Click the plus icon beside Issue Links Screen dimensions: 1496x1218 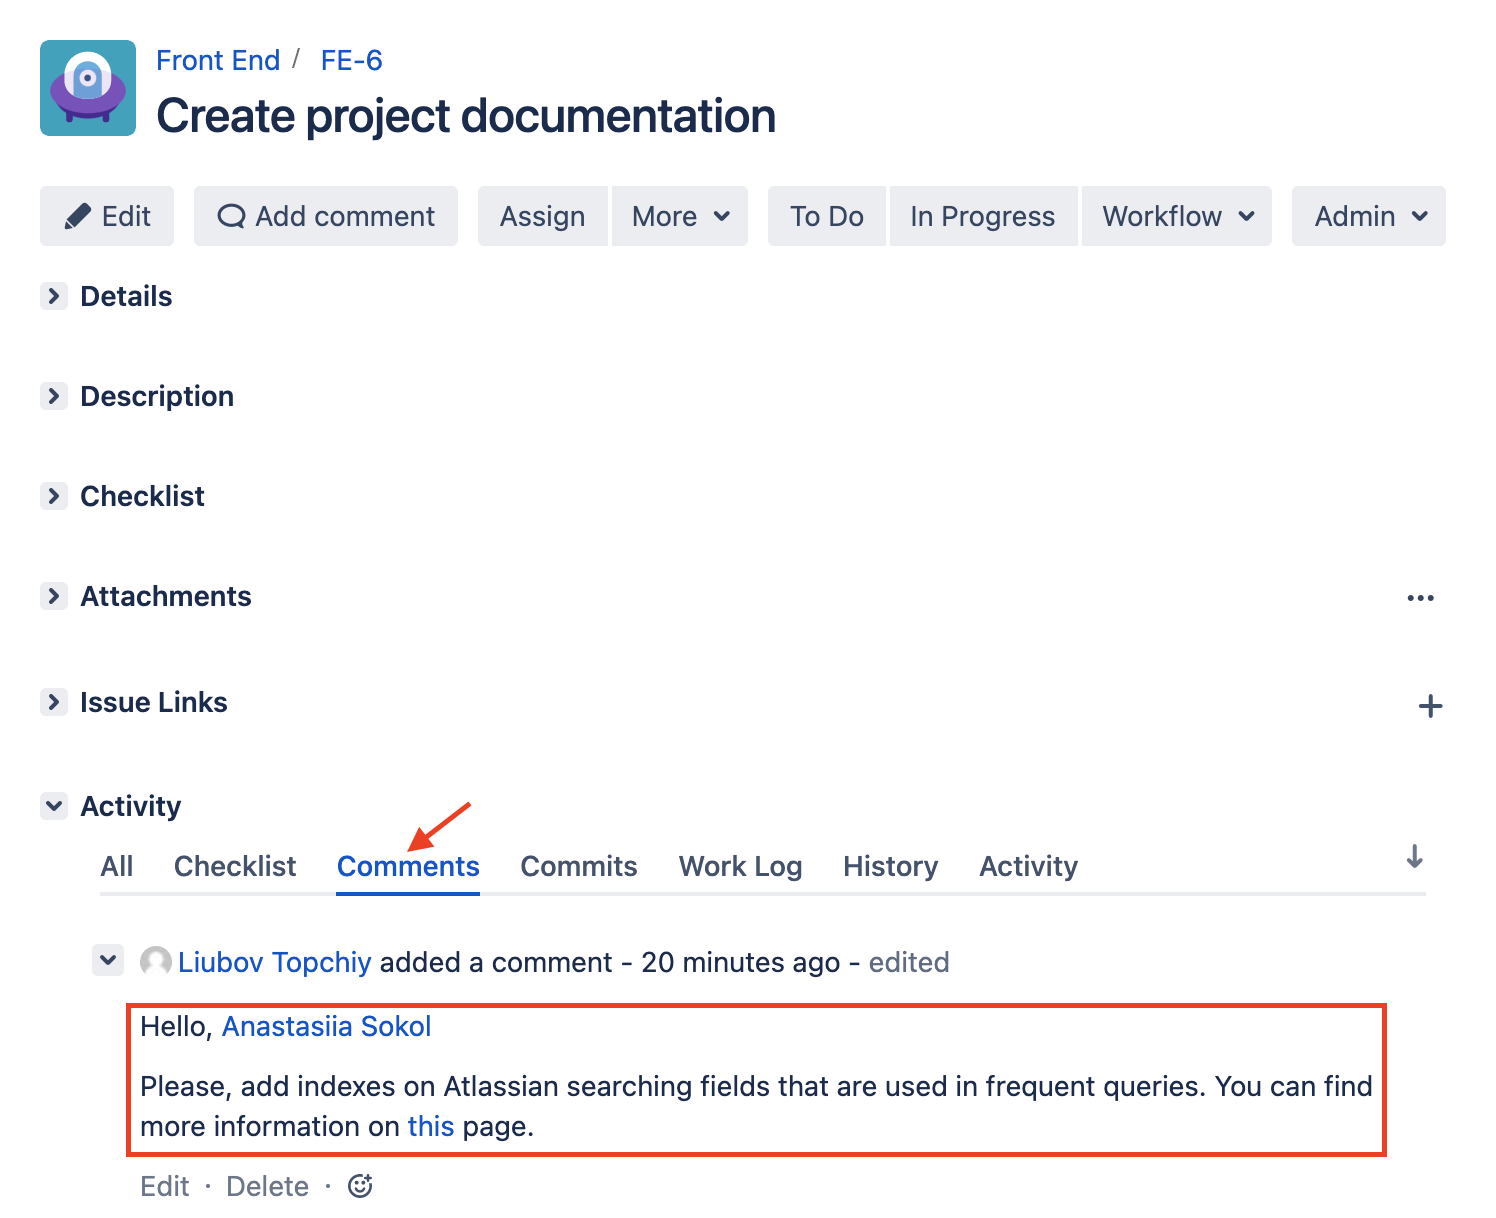1430,706
